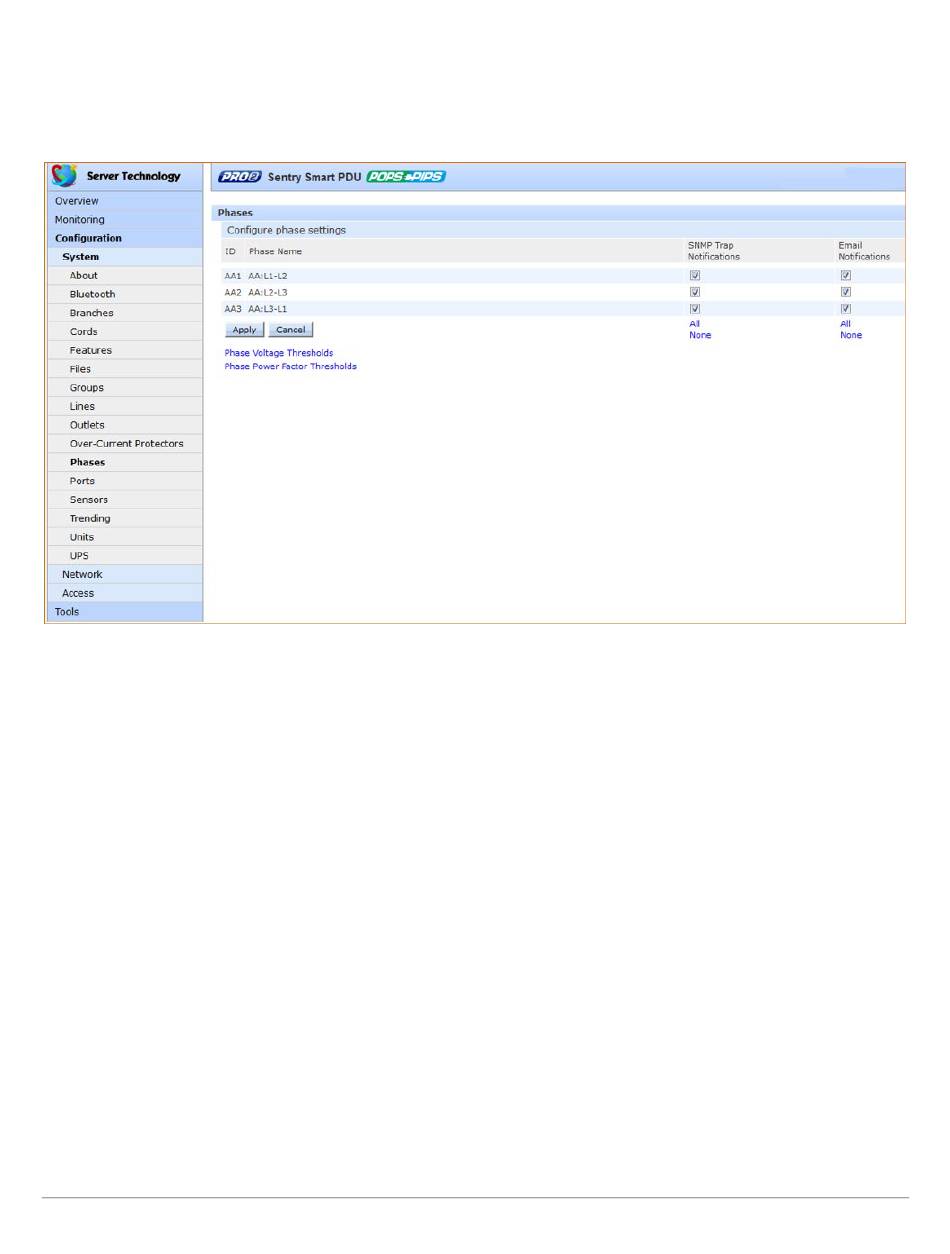The image size is (950, 1254).
Task: Open Over-Current Protectors page
Action: click(126, 443)
